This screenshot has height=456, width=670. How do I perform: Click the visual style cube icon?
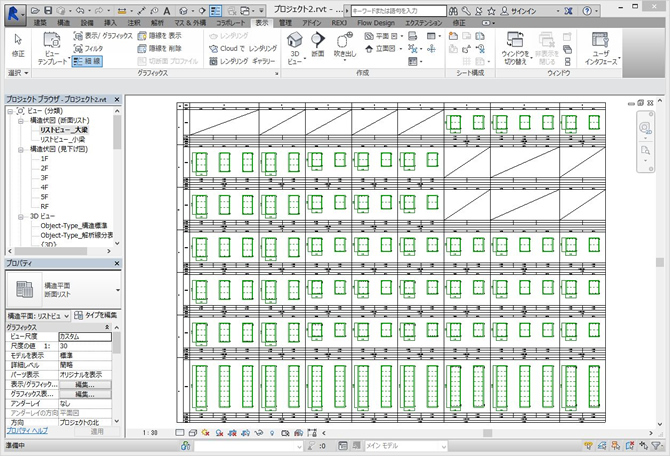(x=193, y=433)
